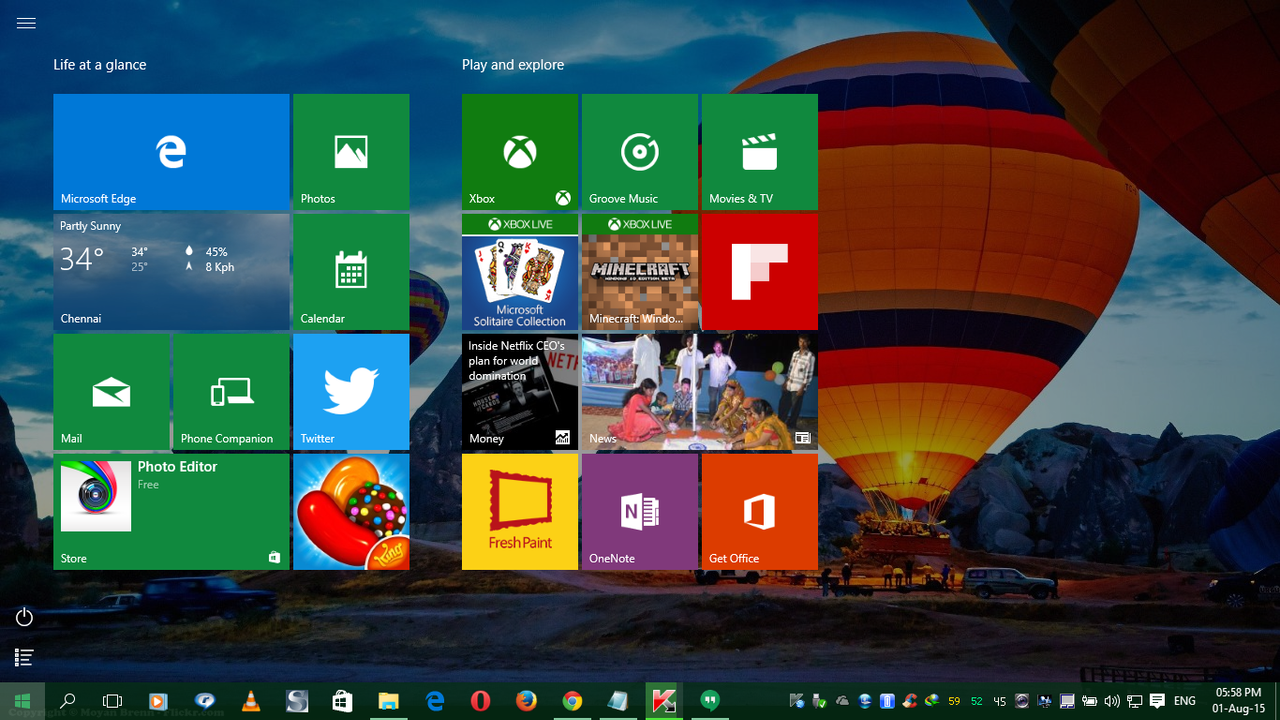Launch Edge browser from taskbar

(x=435, y=702)
